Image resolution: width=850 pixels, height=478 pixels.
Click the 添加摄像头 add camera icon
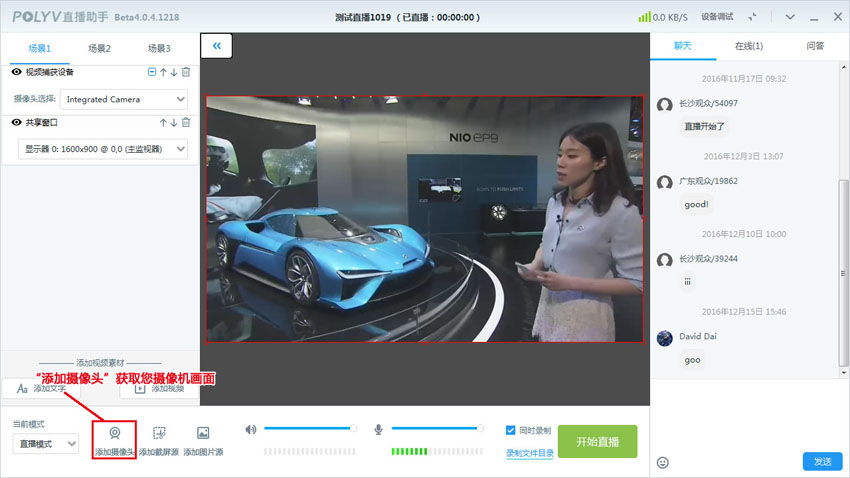coord(114,434)
